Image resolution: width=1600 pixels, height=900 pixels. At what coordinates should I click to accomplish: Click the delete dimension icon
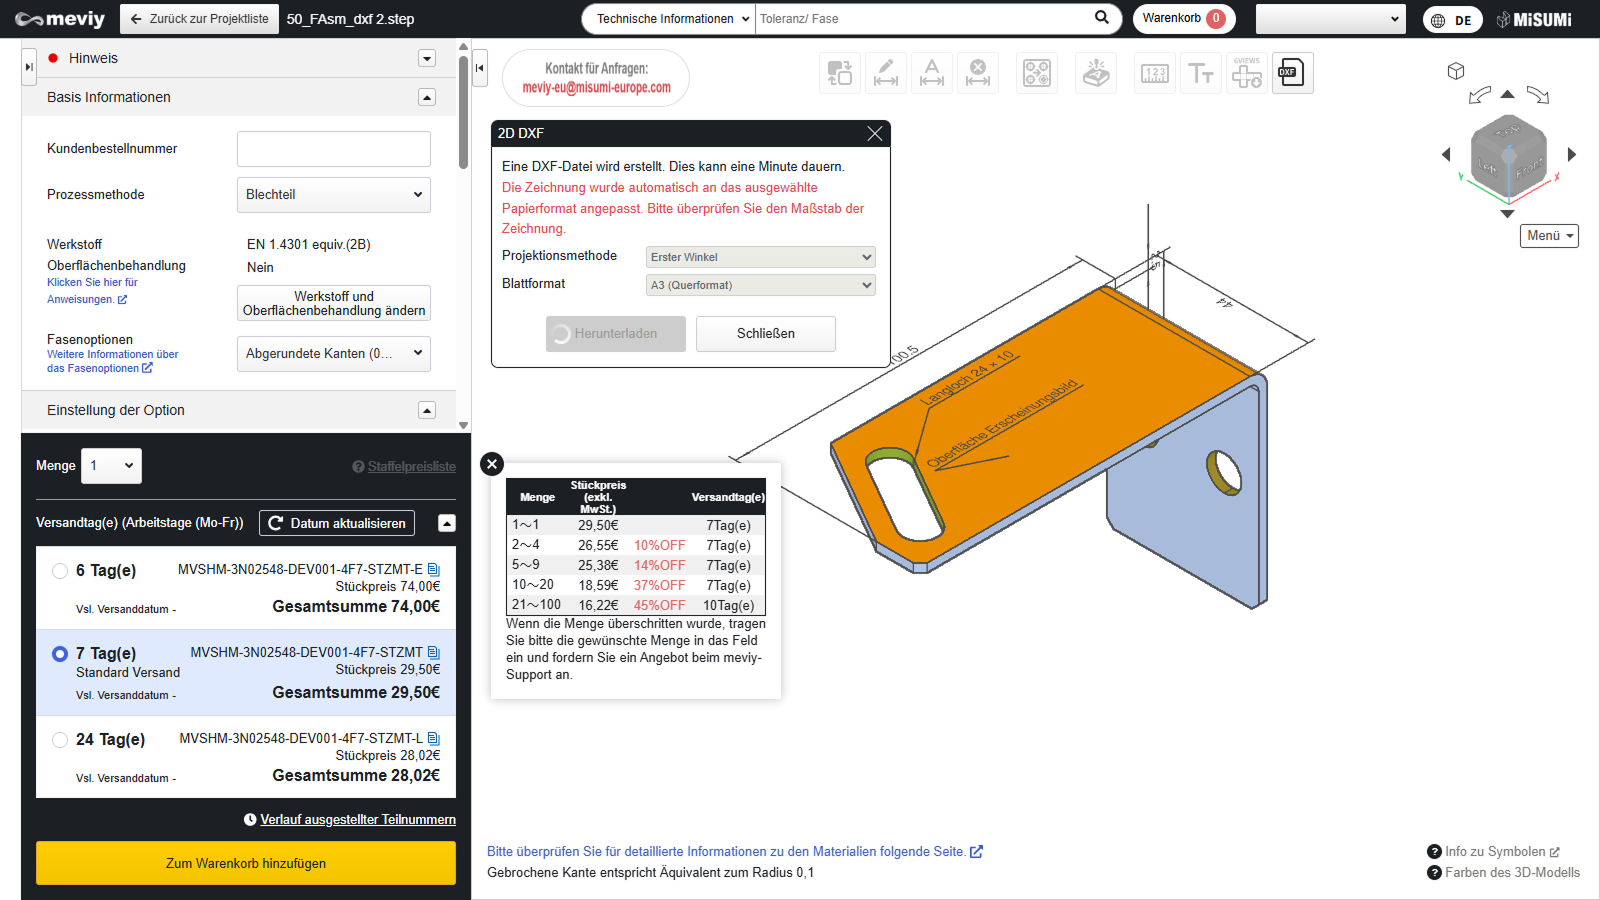(978, 73)
